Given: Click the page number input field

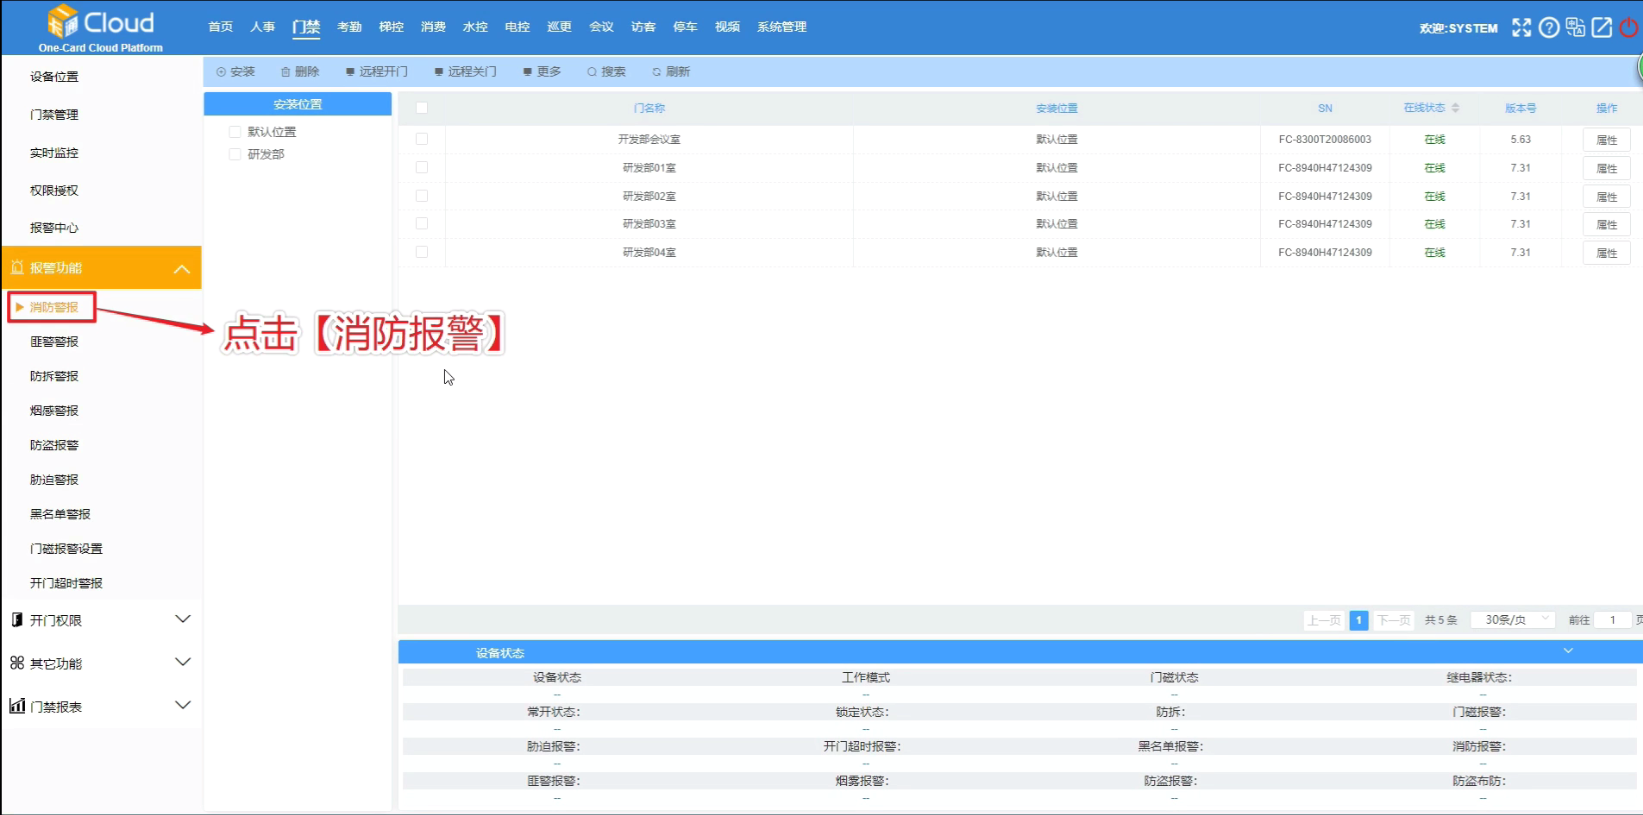Looking at the screenshot, I should (x=1612, y=620).
